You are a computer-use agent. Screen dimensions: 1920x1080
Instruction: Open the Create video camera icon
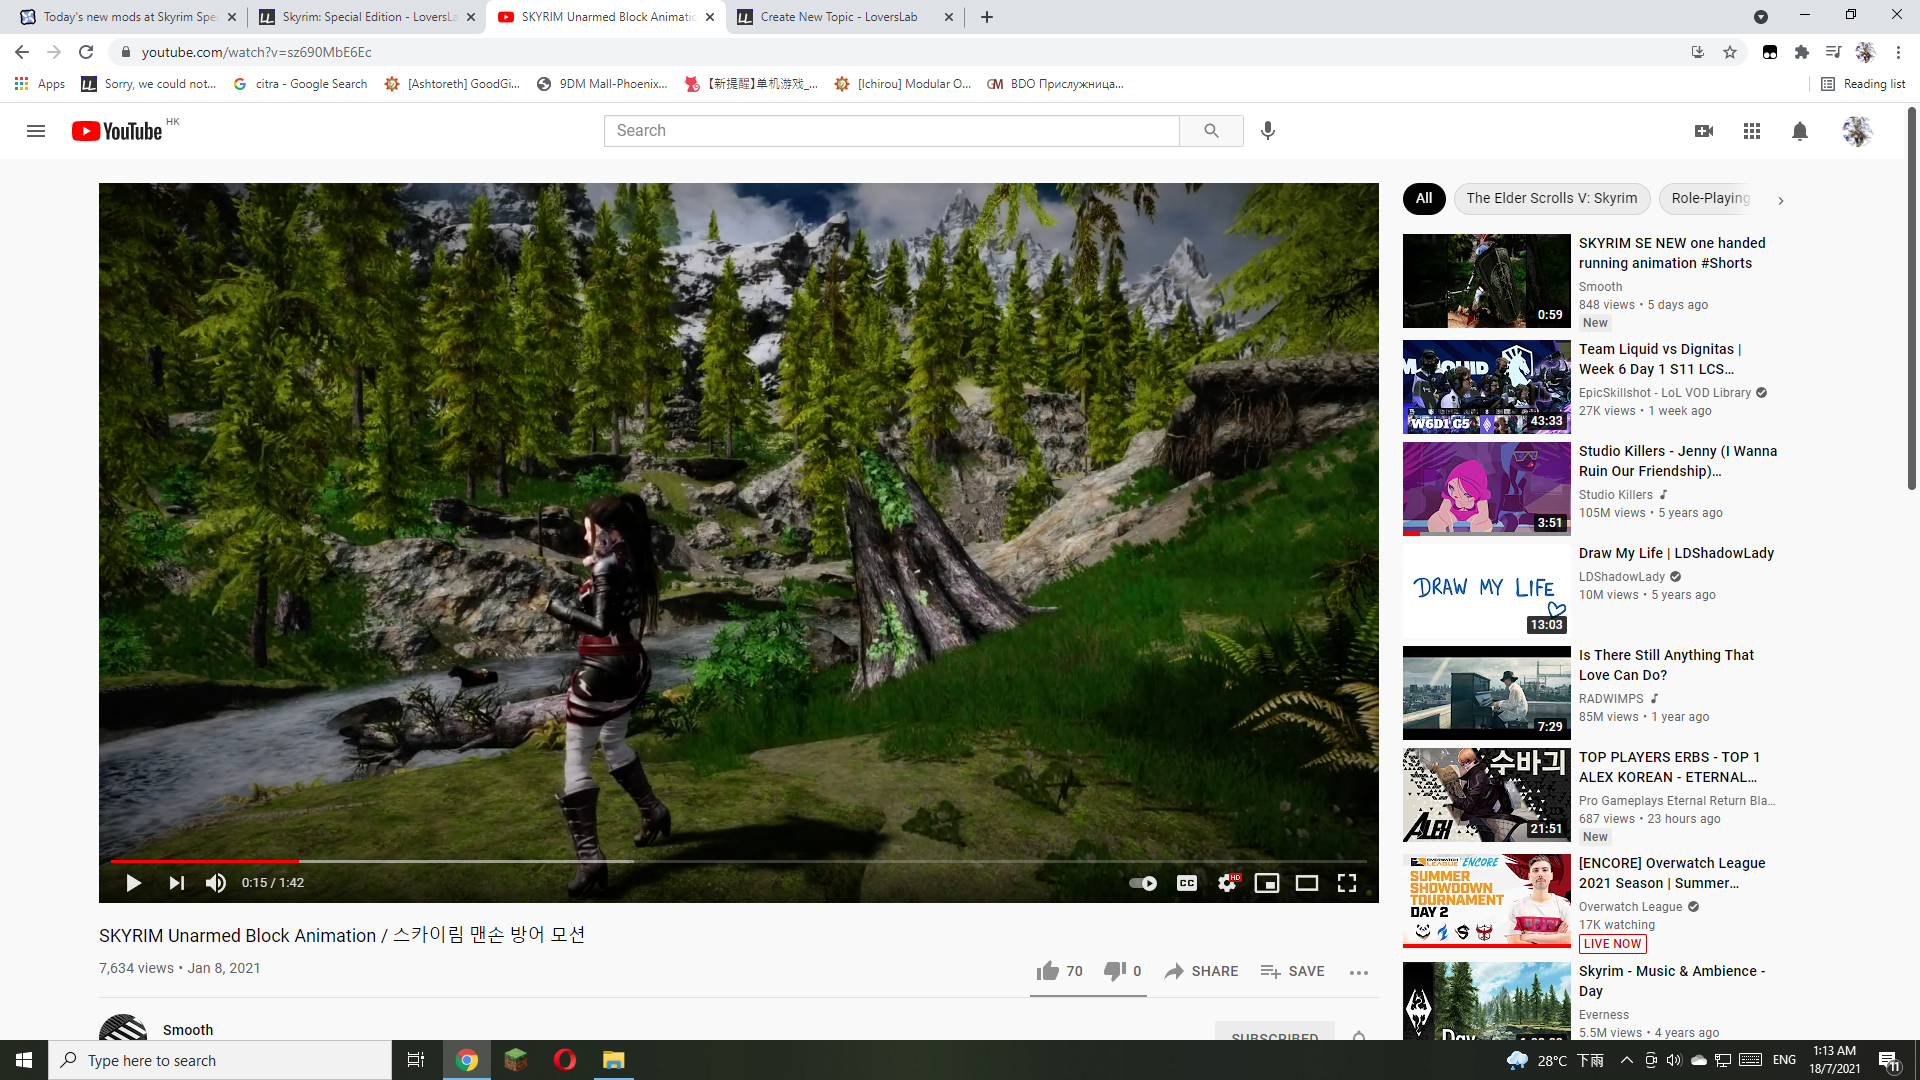pyautogui.click(x=1704, y=131)
